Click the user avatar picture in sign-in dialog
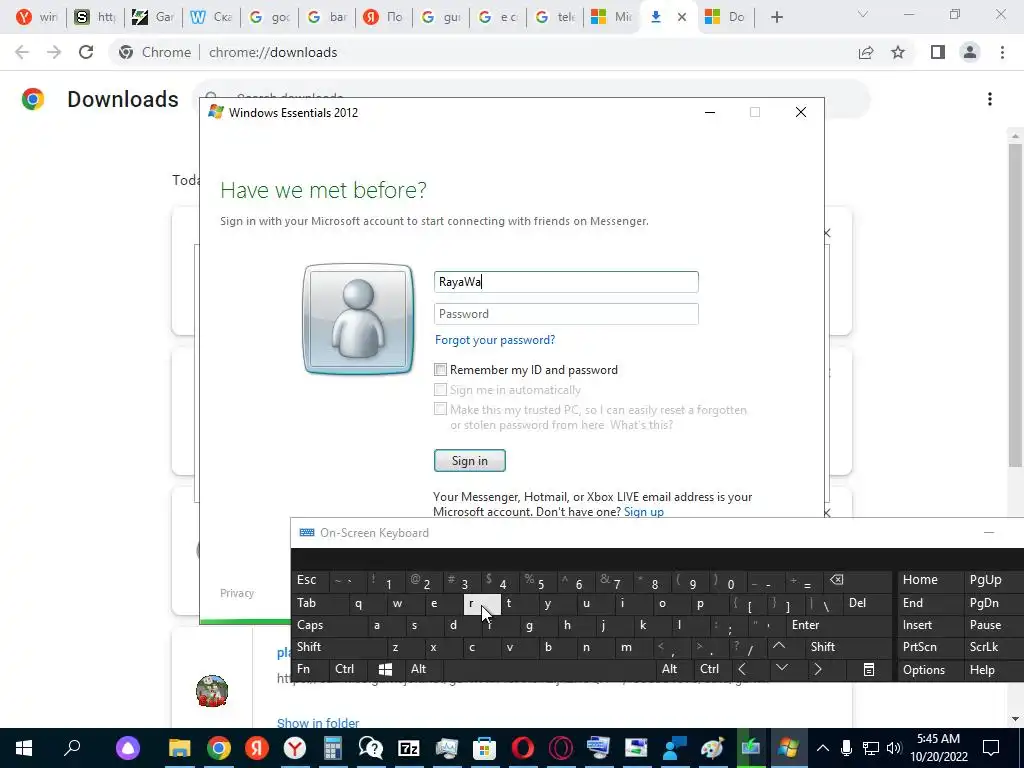This screenshot has width=1024, height=768. 358,319
